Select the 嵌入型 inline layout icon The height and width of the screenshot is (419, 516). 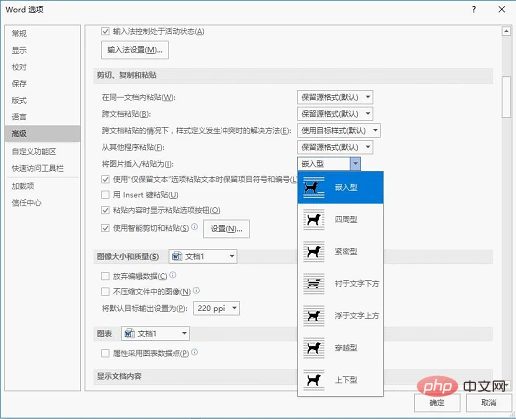click(314, 187)
